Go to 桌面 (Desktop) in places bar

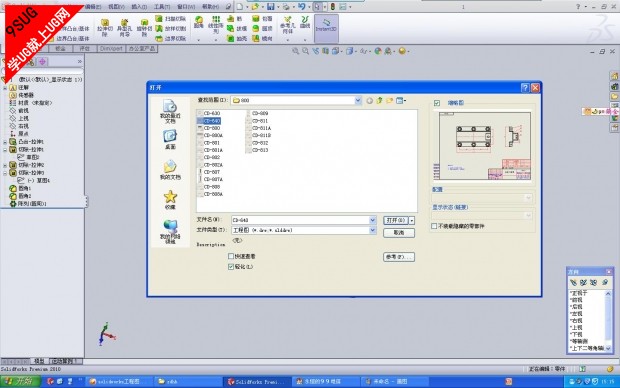coord(170,140)
